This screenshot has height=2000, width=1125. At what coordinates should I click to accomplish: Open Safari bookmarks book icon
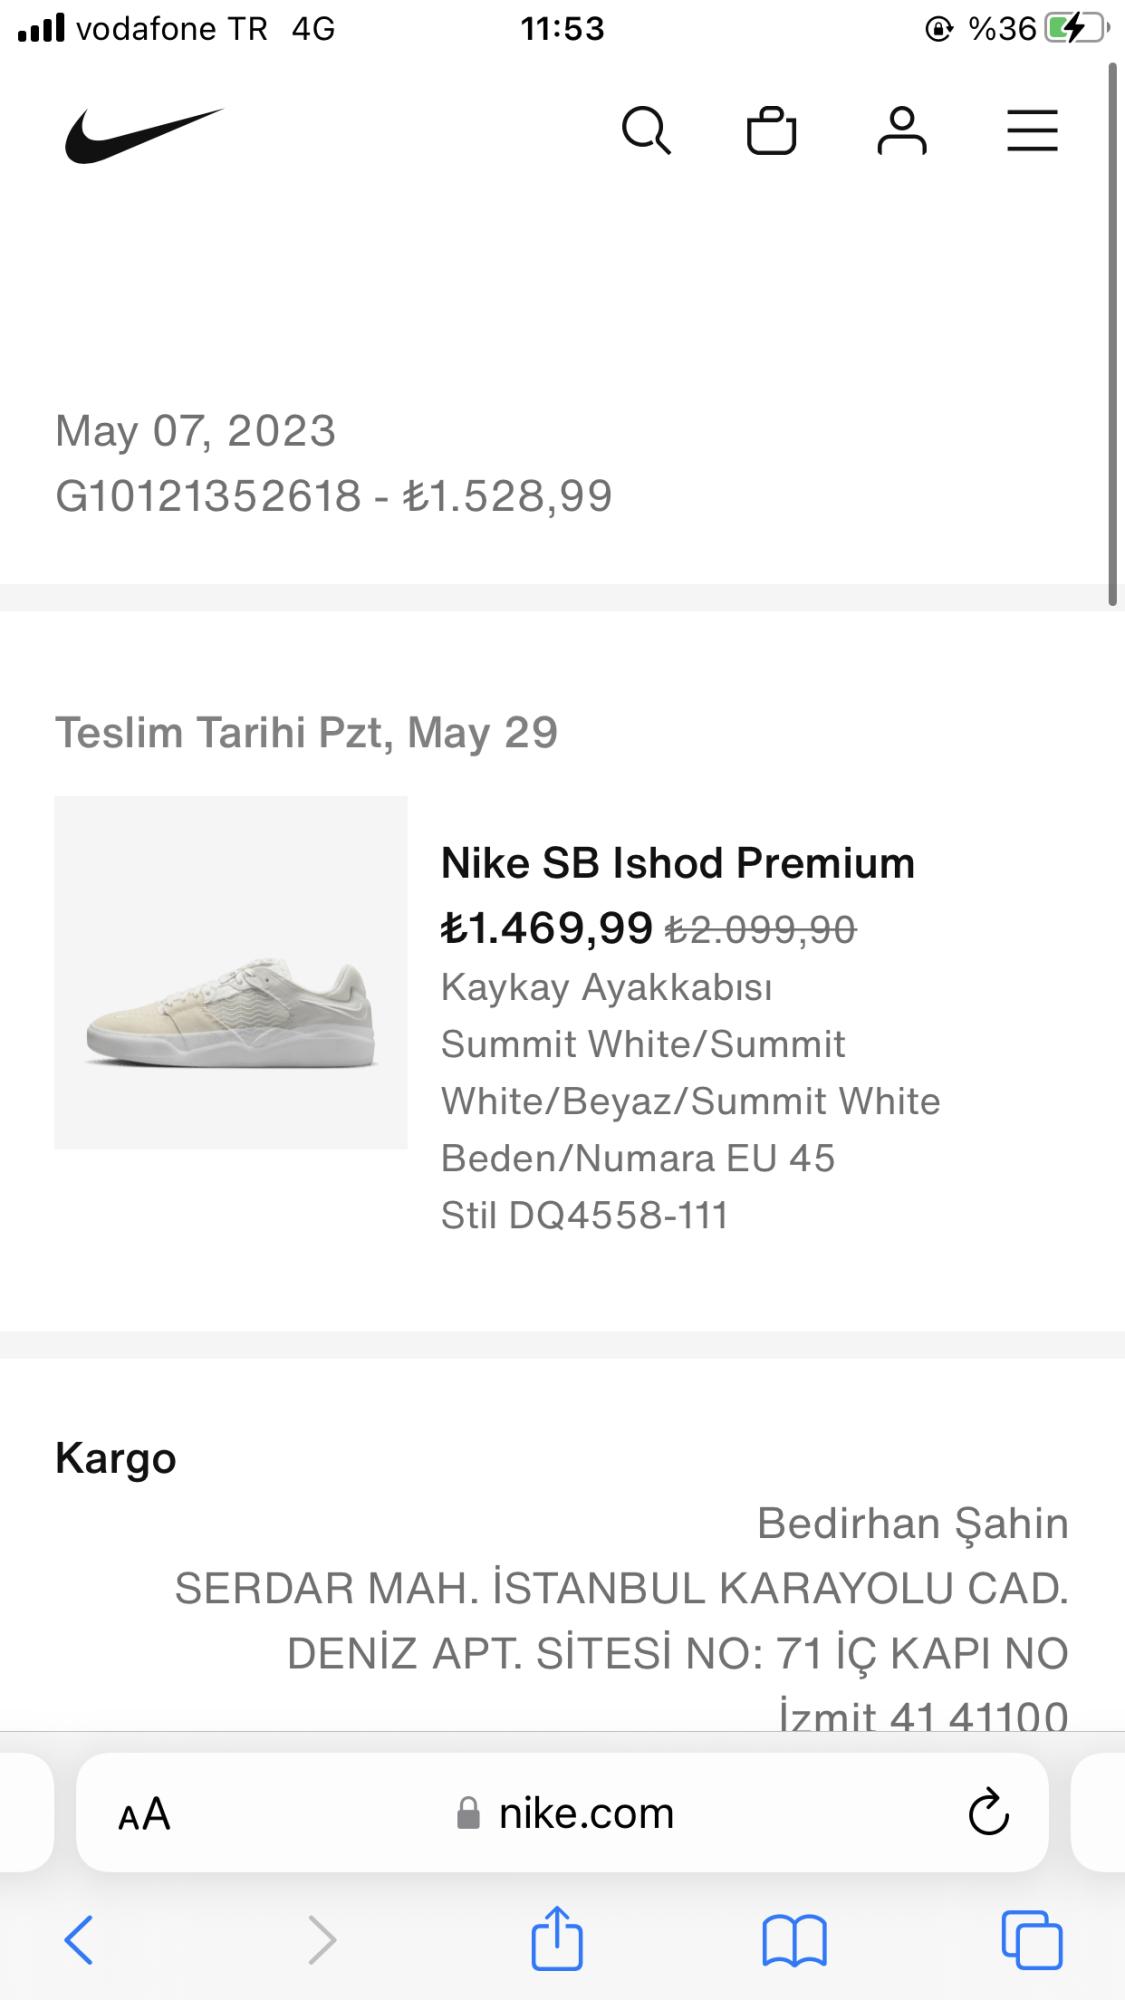point(794,1940)
